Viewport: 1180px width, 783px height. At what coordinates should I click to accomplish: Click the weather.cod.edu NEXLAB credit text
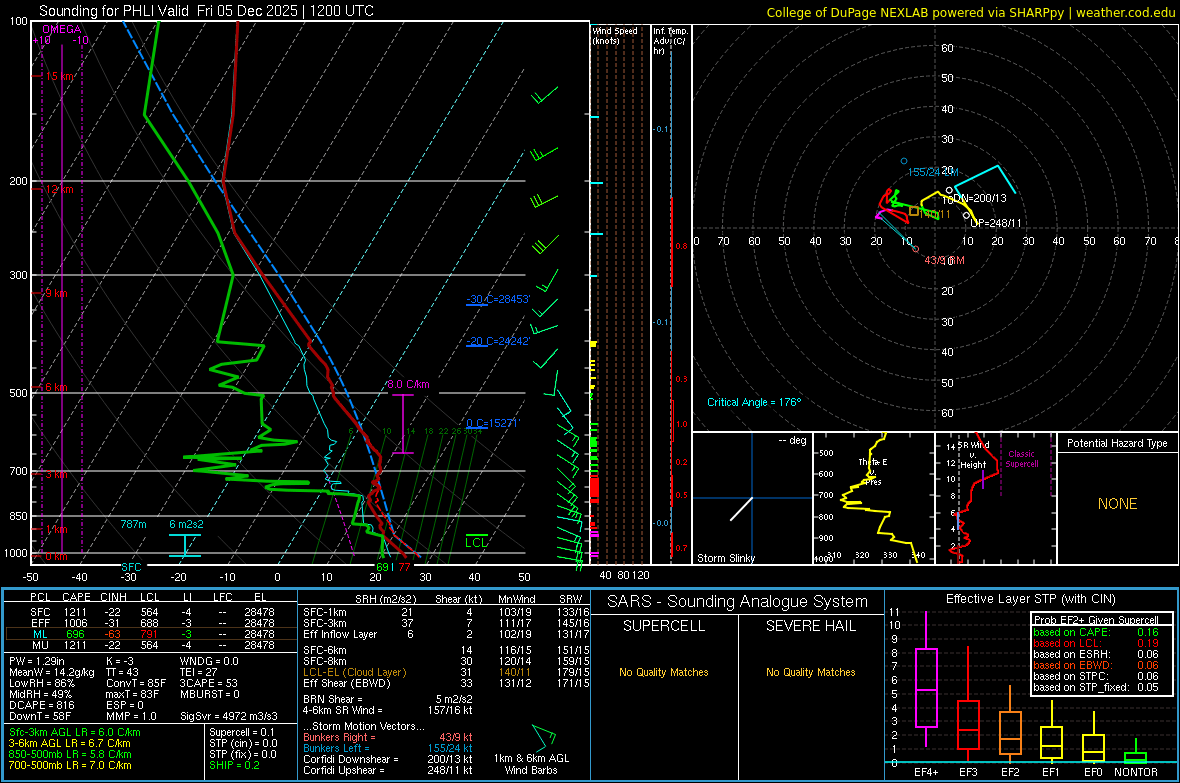[970, 12]
